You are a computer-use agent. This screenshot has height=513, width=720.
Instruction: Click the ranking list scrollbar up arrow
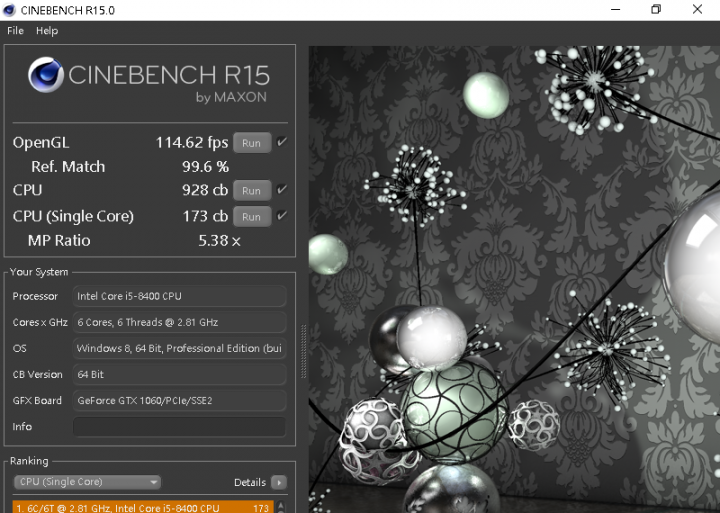point(281,506)
